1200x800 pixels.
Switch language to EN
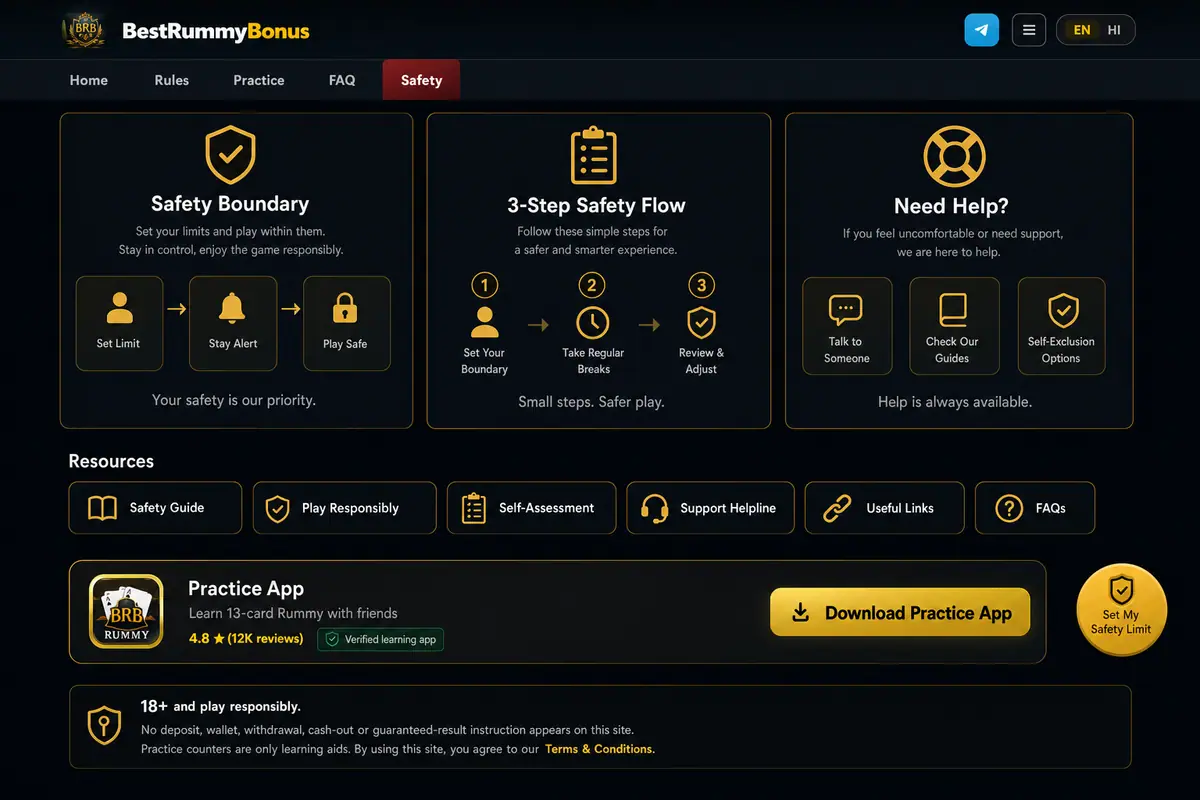(x=1082, y=30)
